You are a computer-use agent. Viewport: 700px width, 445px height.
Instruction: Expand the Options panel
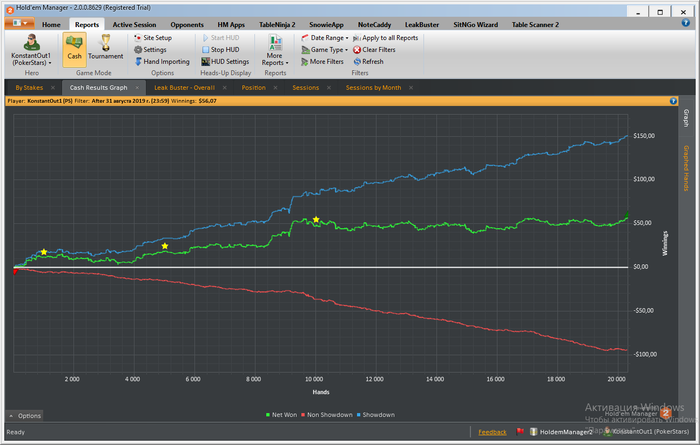[25, 416]
